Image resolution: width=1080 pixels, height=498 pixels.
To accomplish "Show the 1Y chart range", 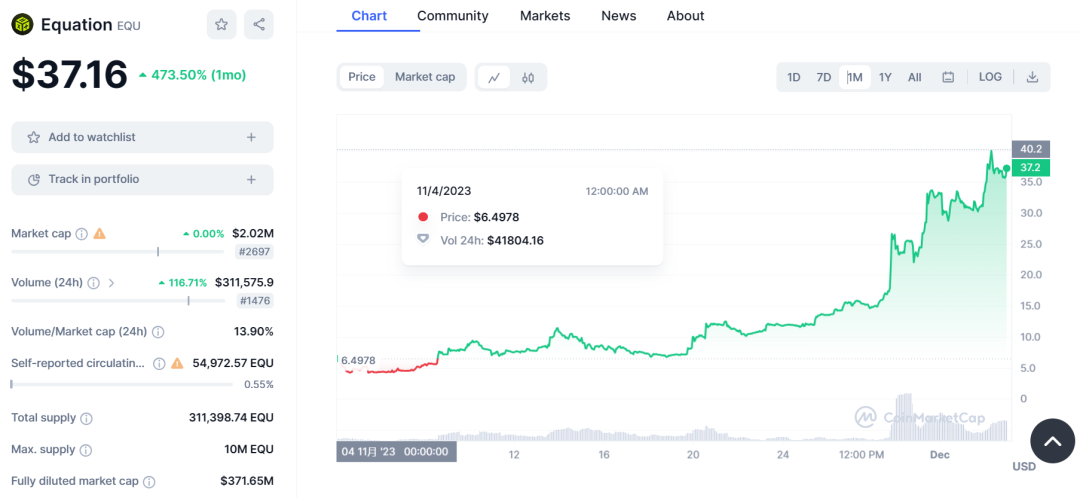I will tap(885, 77).
